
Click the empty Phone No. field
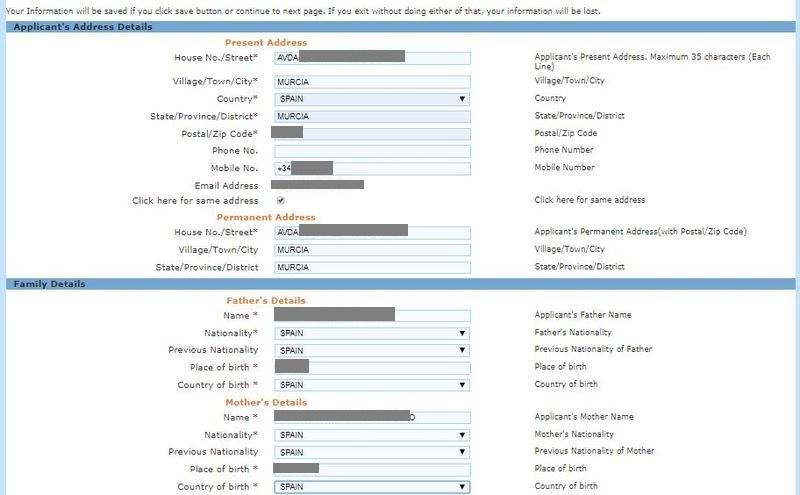pyautogui.click(x=372, y=151)
